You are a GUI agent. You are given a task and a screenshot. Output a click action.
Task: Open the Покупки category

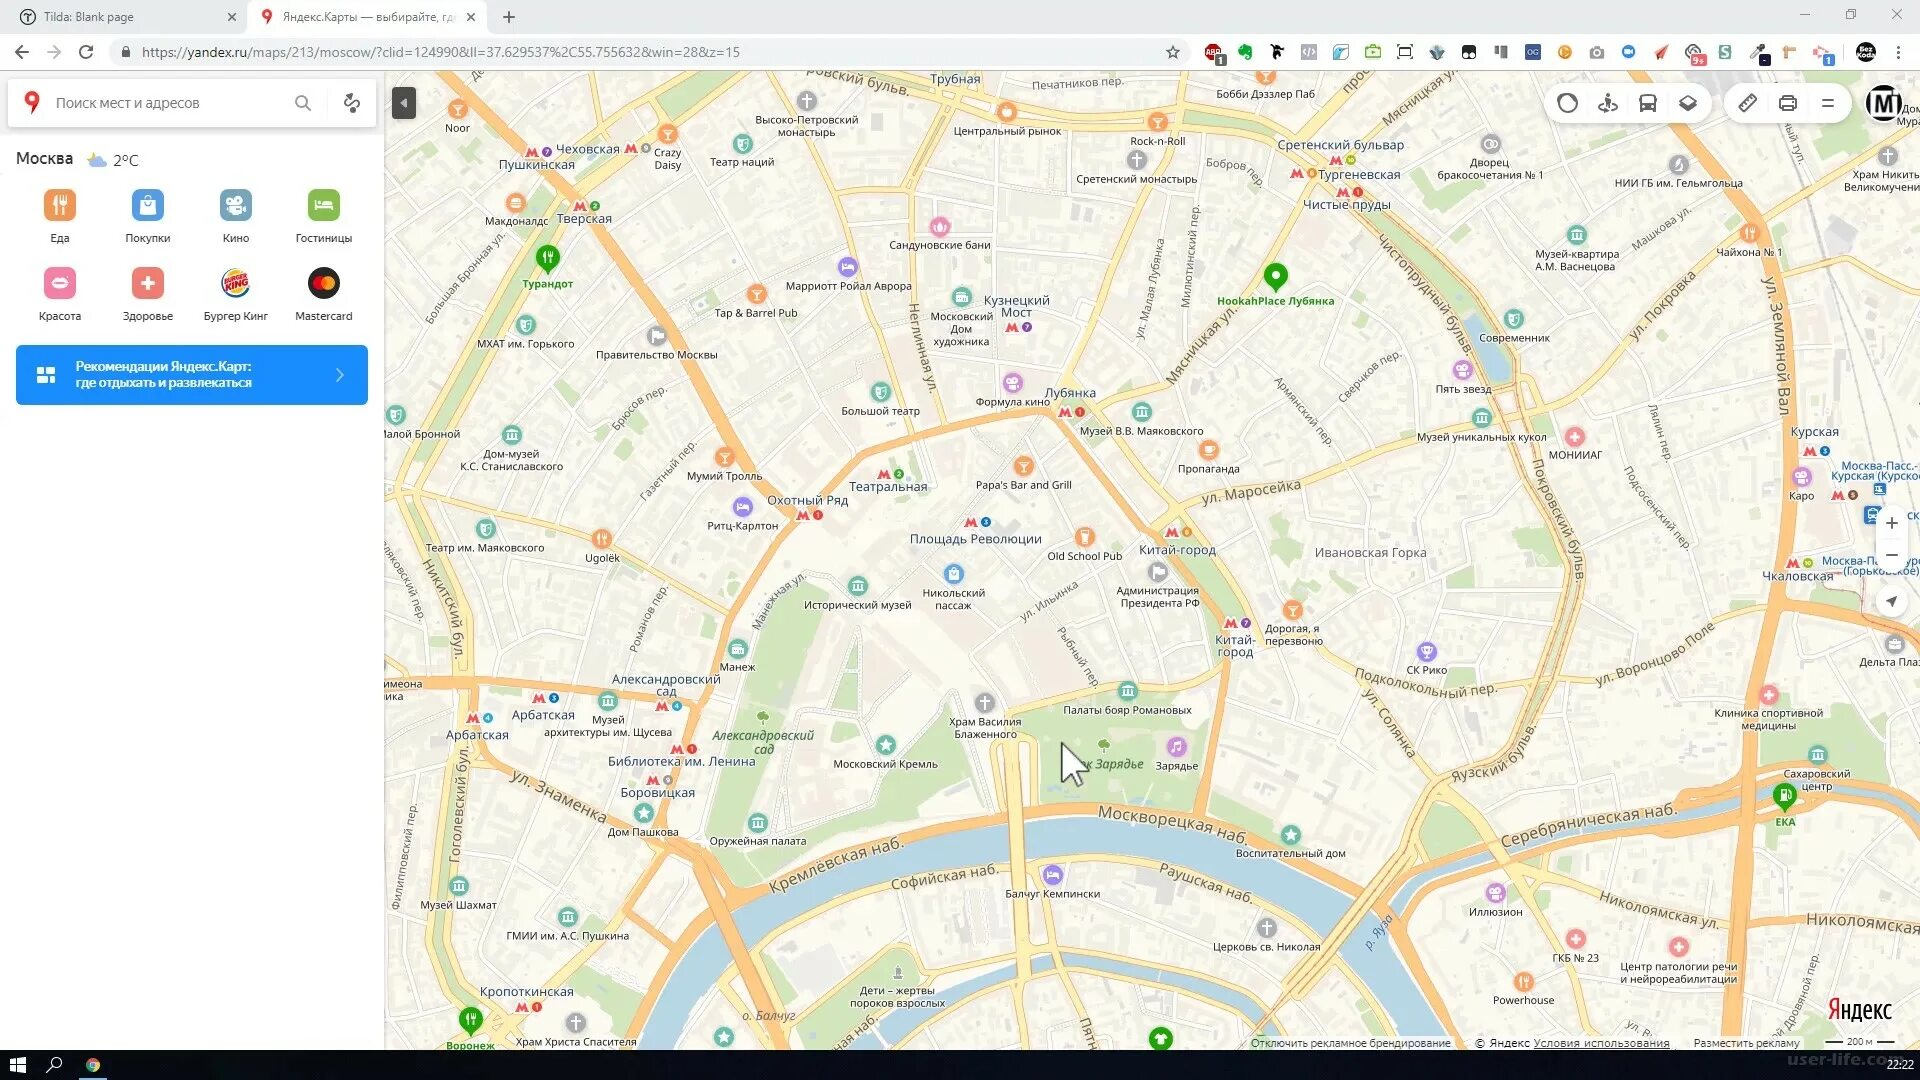point(148,216)
